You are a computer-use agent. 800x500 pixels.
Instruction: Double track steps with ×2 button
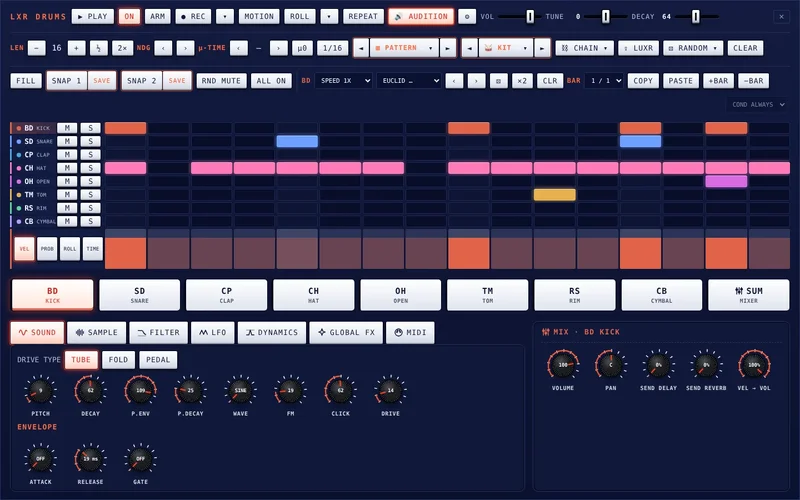coord(522,81)
